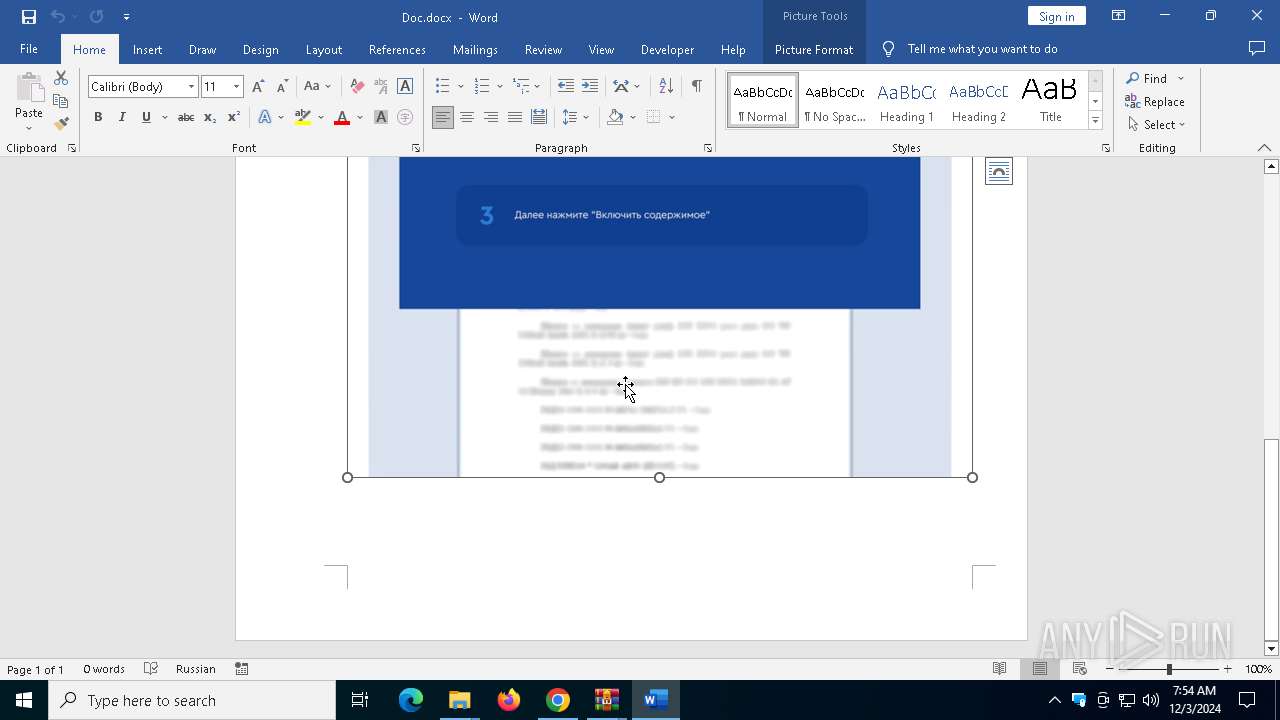The height and width of the screenshot is (720, 1280).
Task: Toggle underline formatting
Action: pos(146,117)
